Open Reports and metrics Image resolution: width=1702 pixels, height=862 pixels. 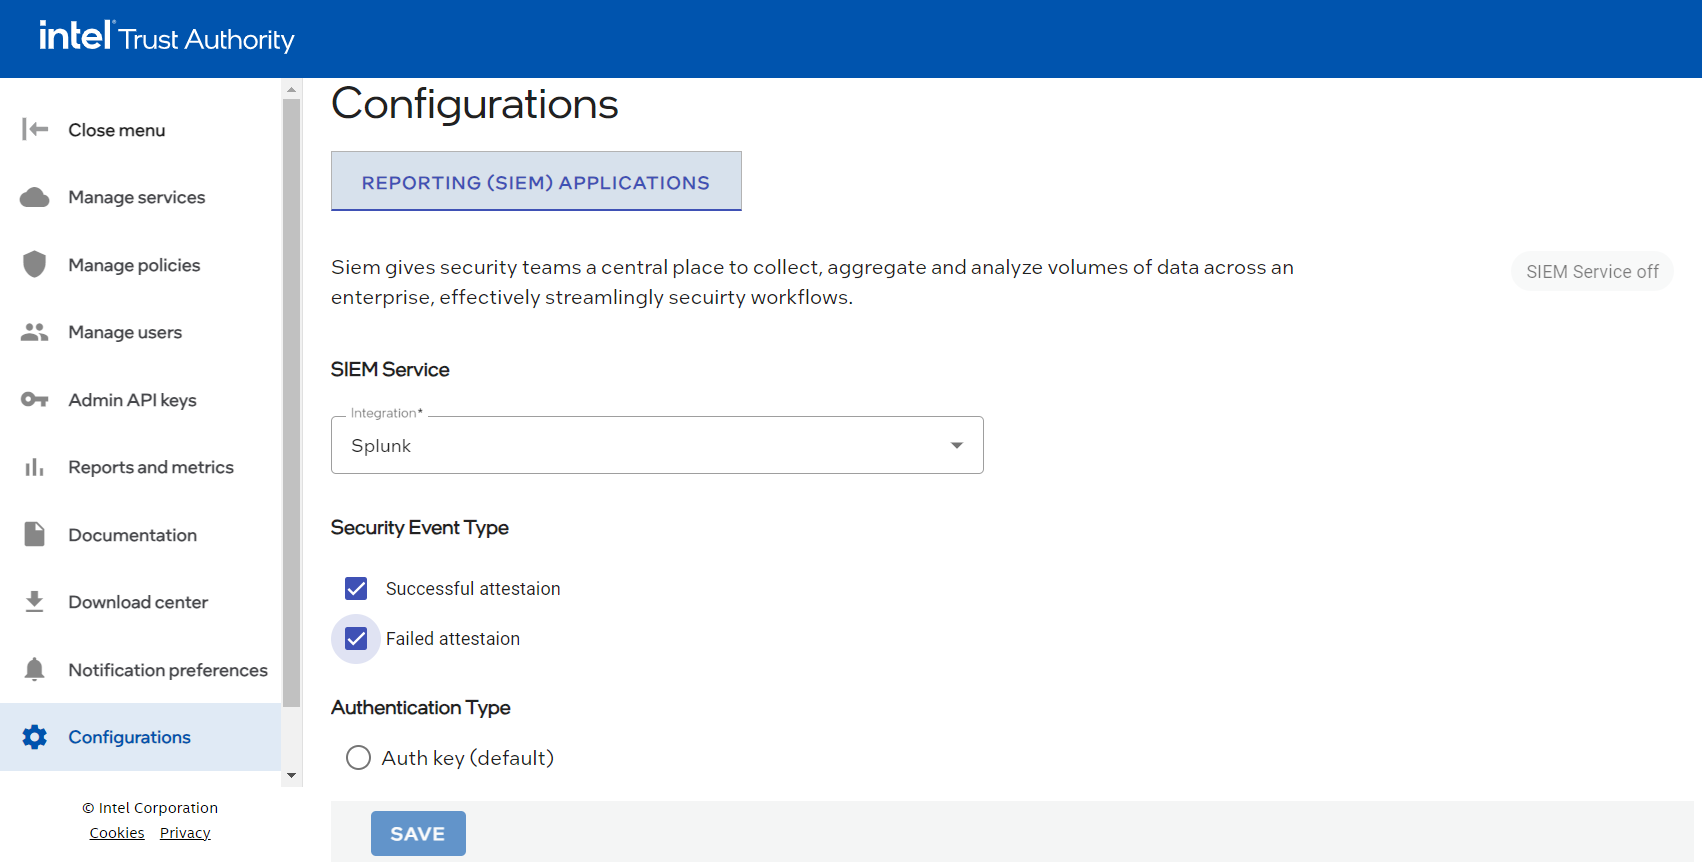tap(141, 467)
